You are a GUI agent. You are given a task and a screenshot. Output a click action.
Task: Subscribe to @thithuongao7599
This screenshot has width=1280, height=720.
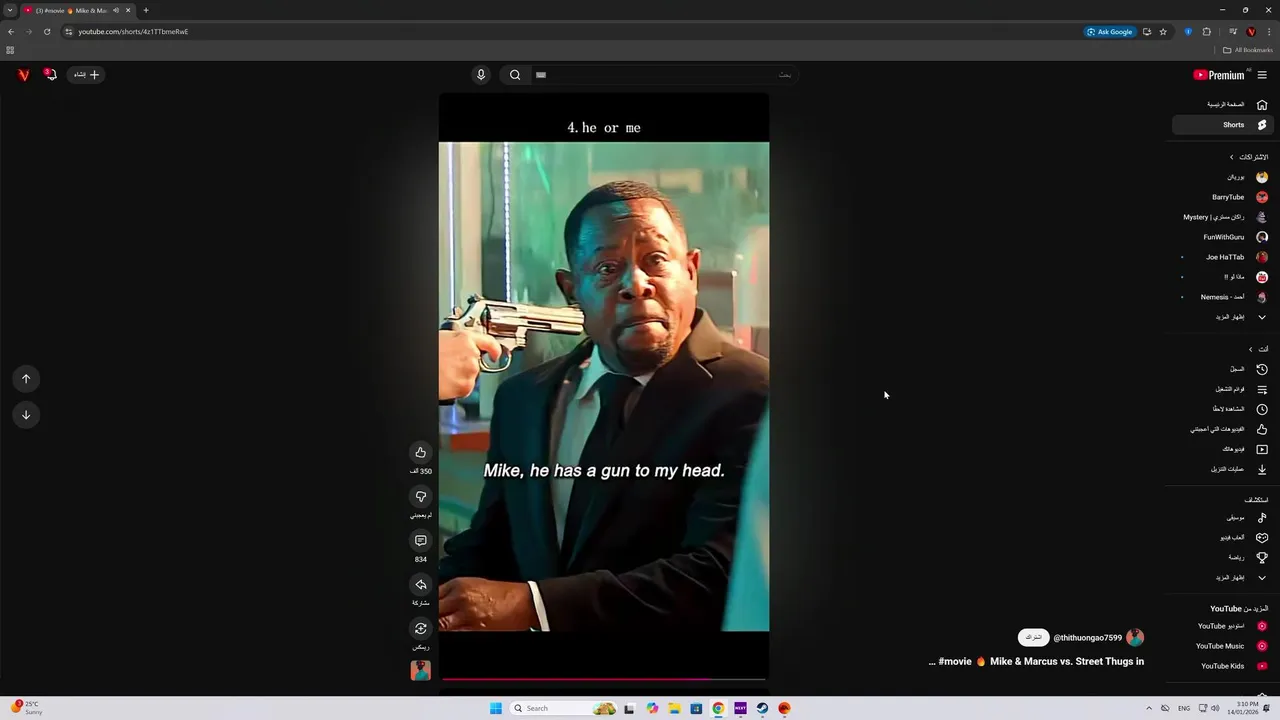coord(1033,637)
